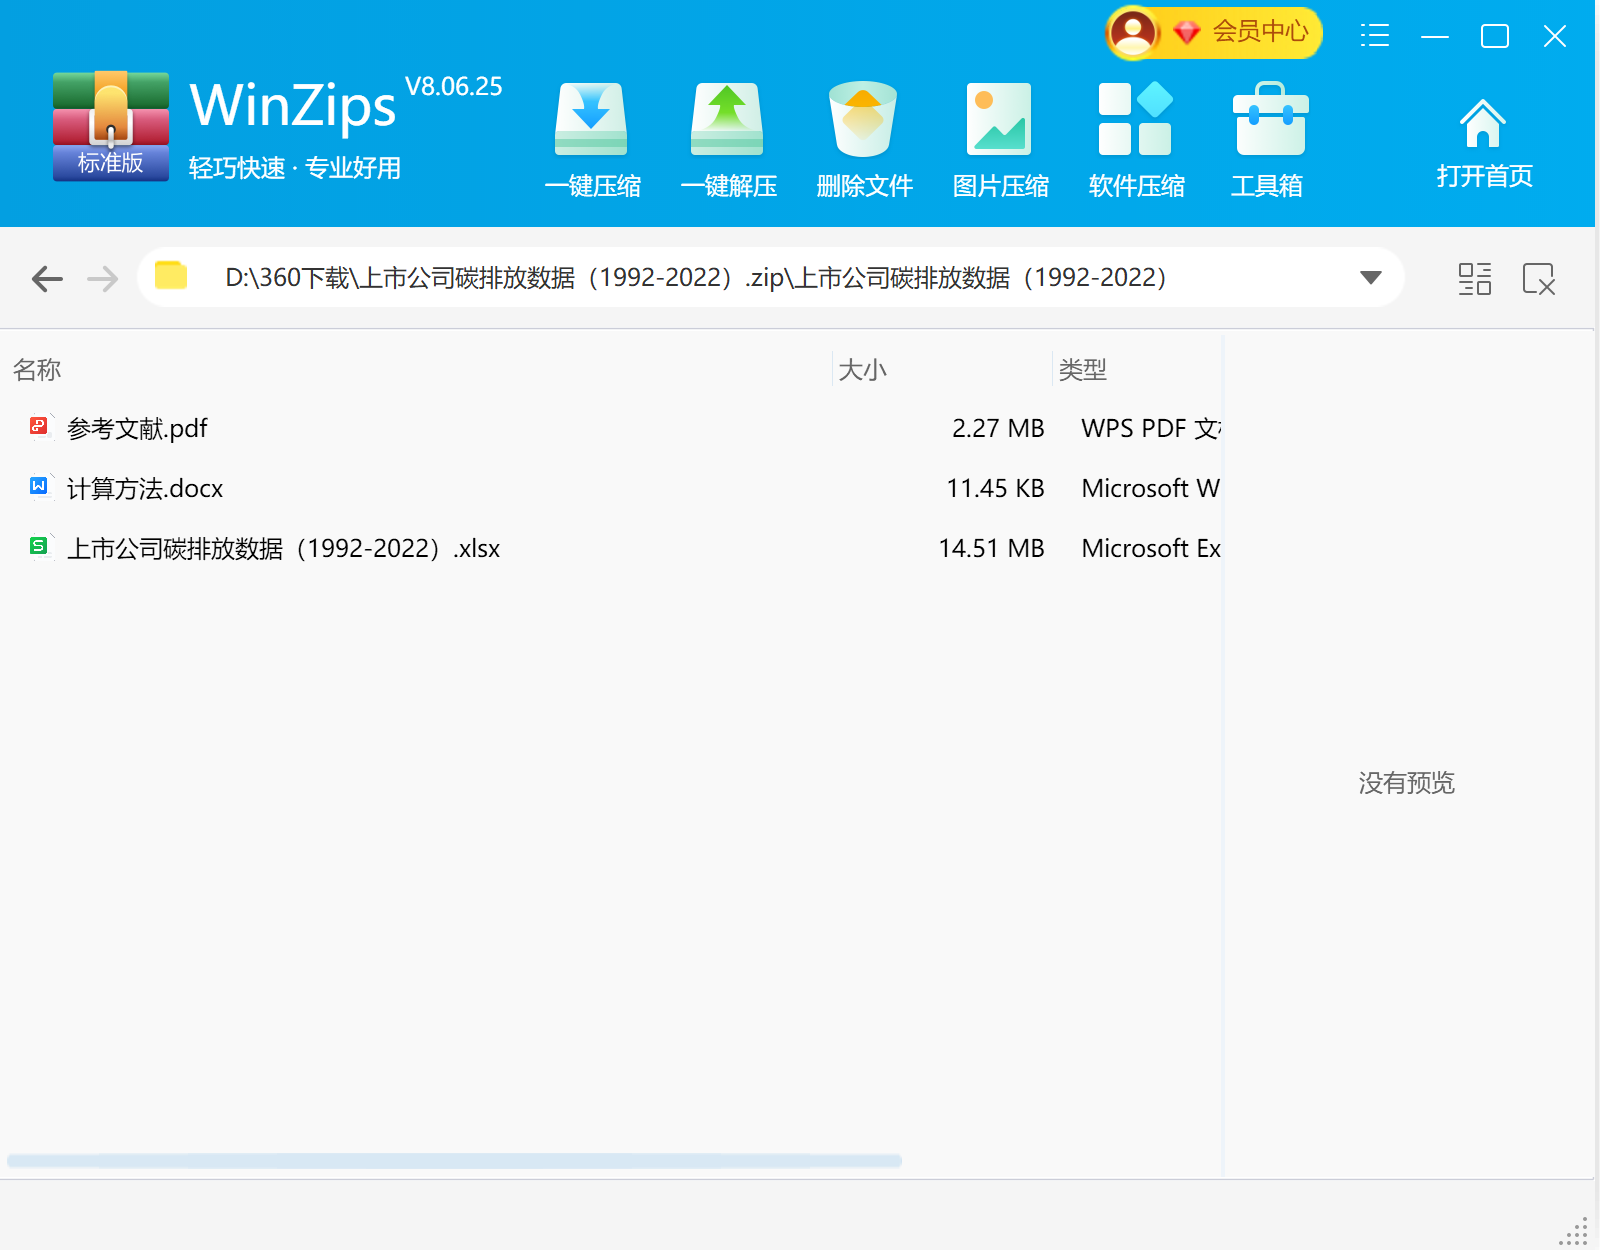The width and height of the screenshot is (1600, 1250).
Task: Click the 一键解压 extract icon
Action: [x=727, y=120]
